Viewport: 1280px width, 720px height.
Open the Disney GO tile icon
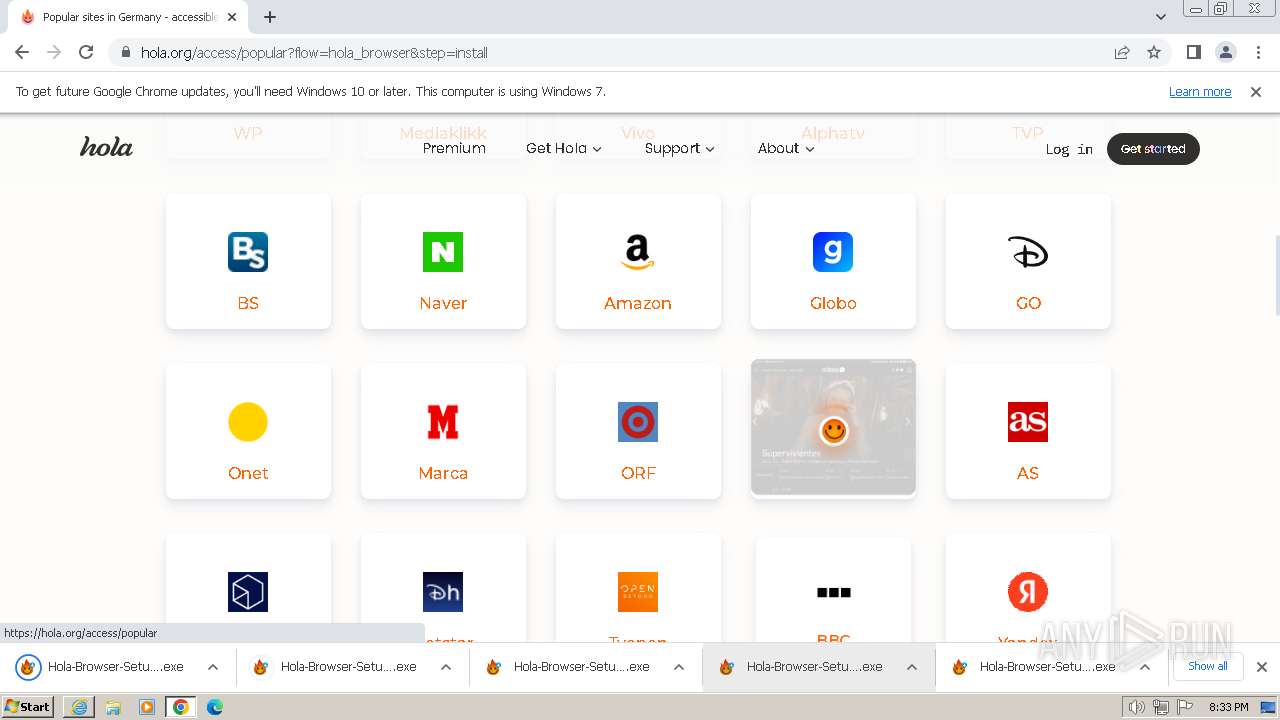point(1028,252)
